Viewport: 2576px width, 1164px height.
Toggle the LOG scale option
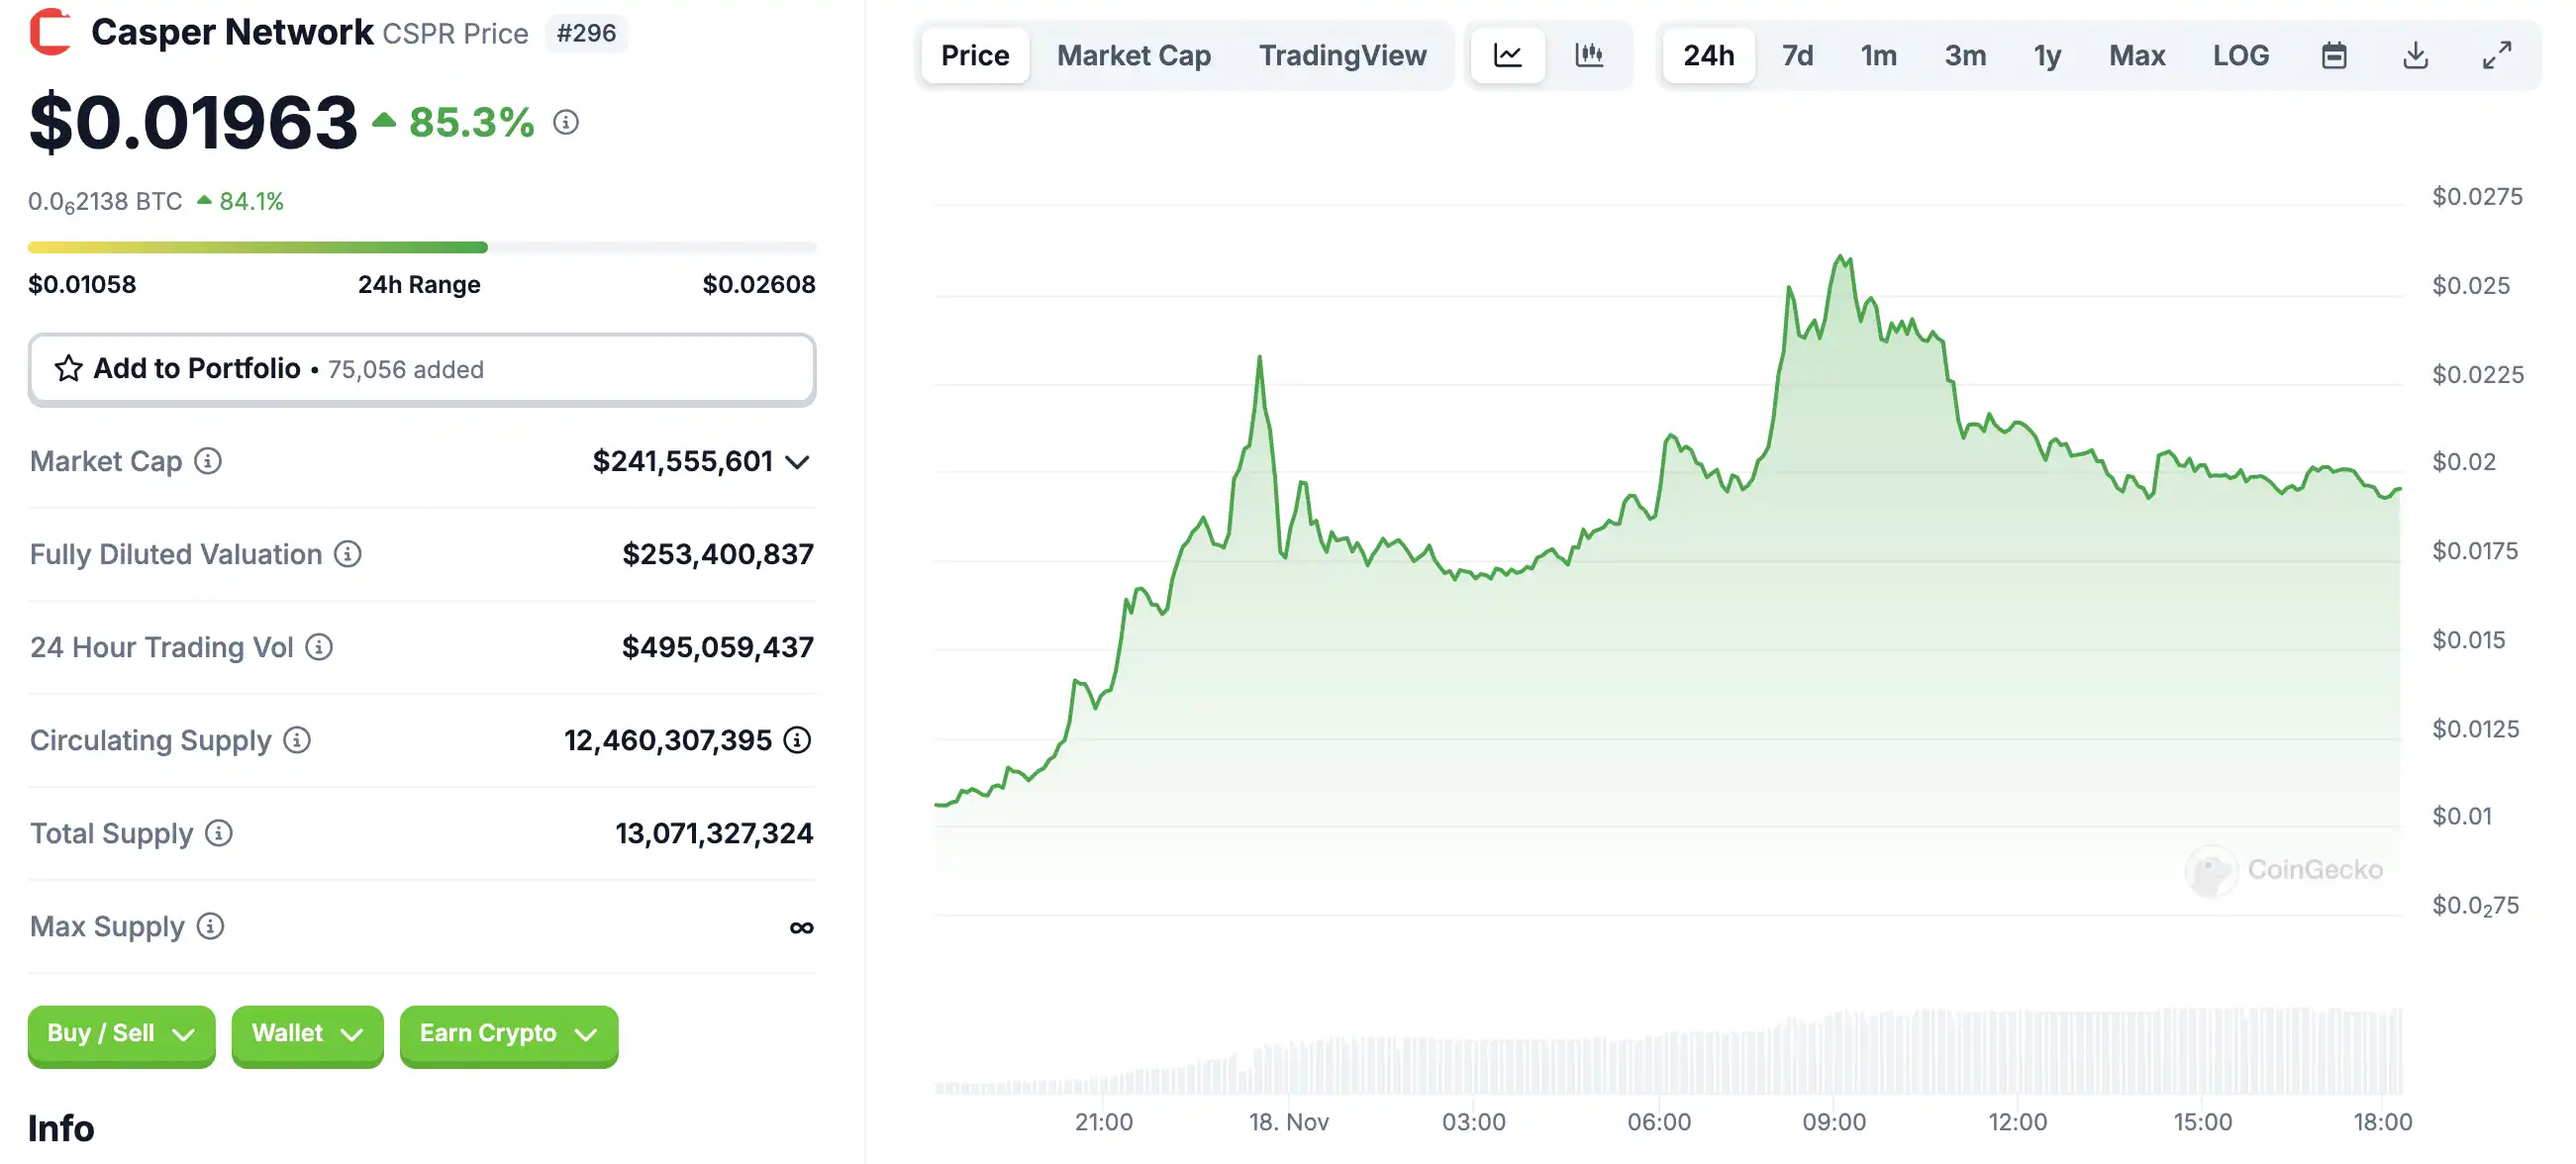click(x=2240, y=55)
